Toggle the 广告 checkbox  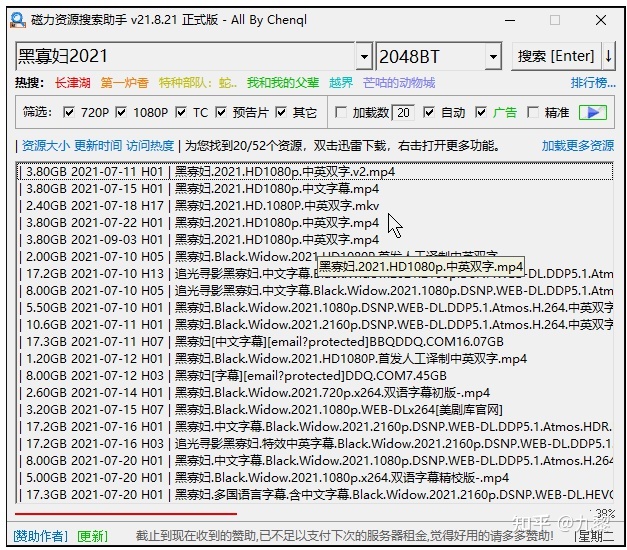coord(481,112)
